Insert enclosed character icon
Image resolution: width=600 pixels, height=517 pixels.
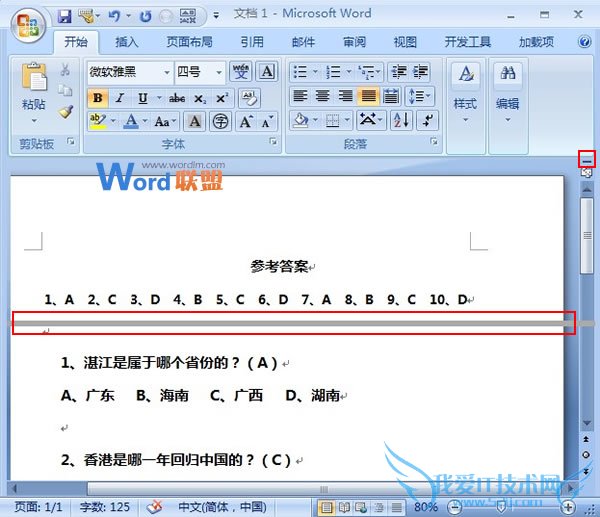click(x=220, y=122)
